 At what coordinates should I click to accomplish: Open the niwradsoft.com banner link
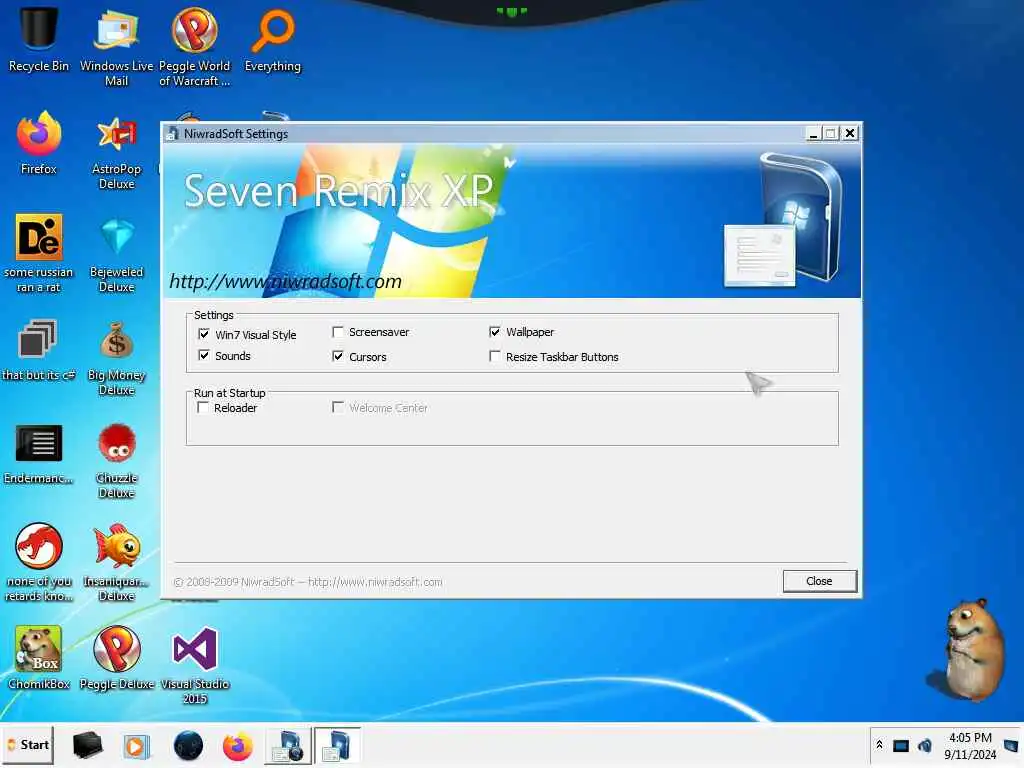point(285,281)
